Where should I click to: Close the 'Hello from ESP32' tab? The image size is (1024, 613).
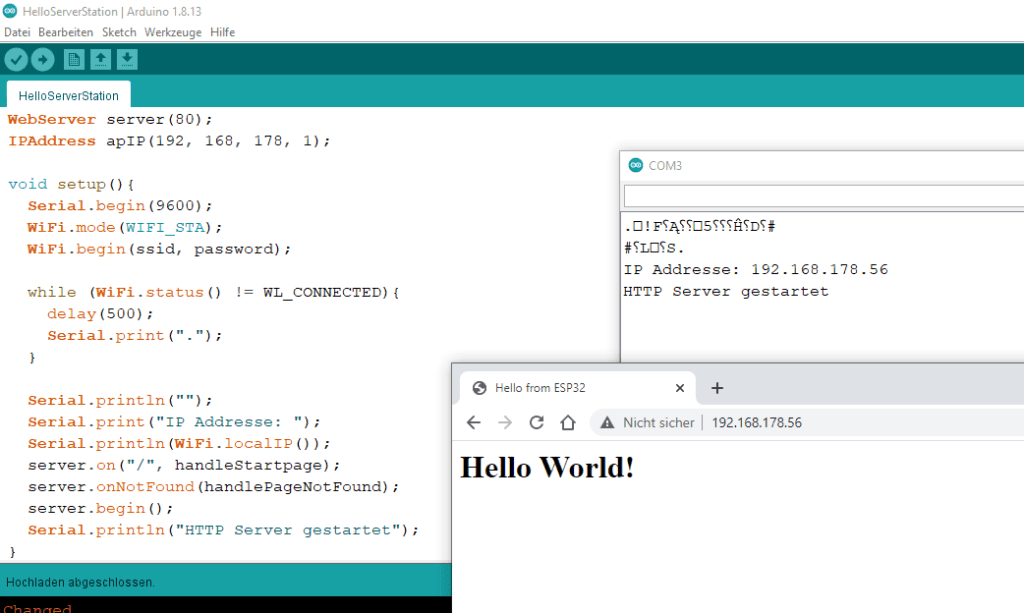(x=680, y=388)
